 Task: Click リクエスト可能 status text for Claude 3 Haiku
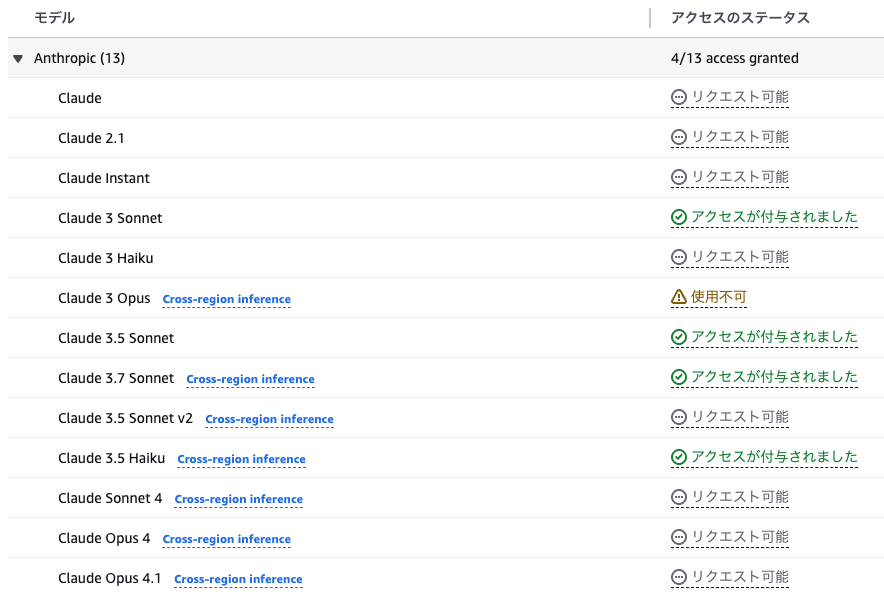[x=740, y=258]
